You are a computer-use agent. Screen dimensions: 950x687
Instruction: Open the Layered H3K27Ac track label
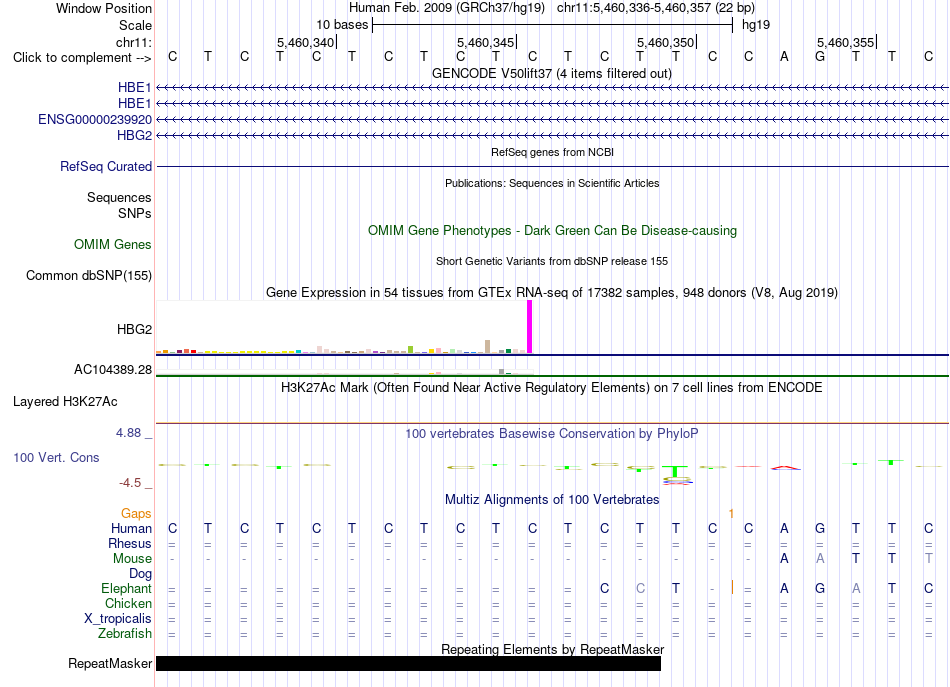pyautogui.click(x=65, y=402)
